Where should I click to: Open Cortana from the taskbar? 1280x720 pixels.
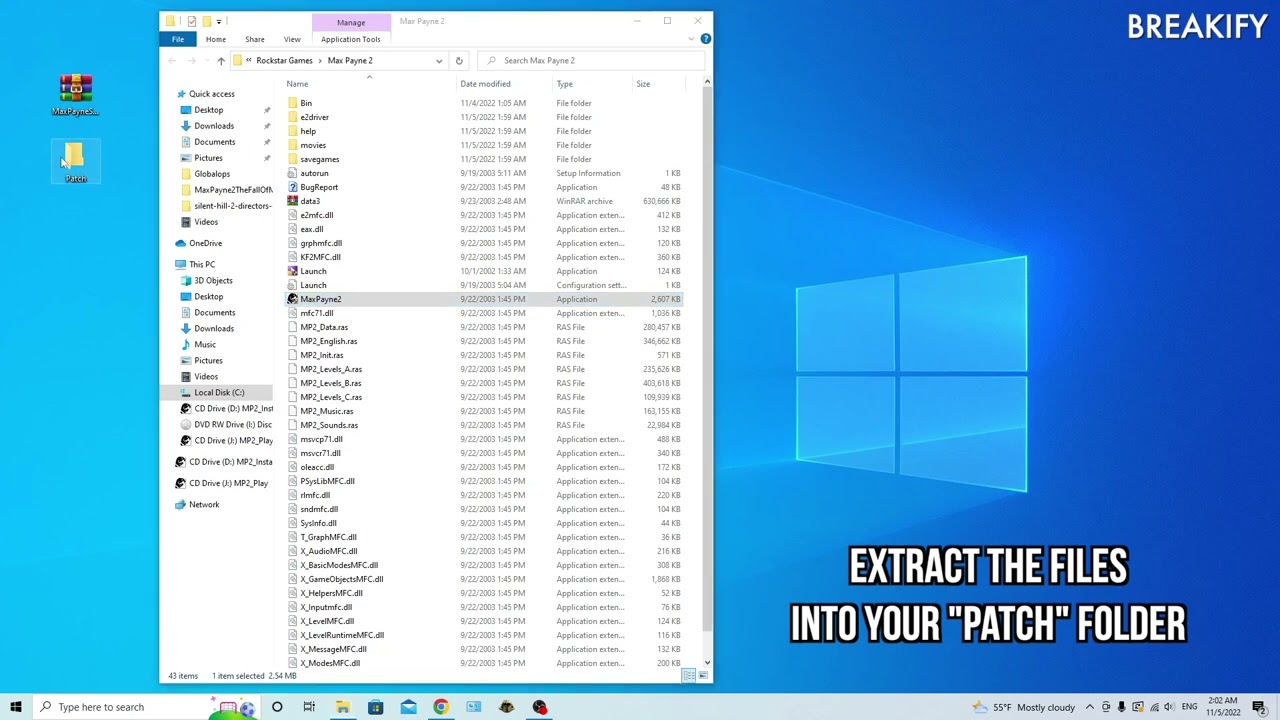[277, 707]
